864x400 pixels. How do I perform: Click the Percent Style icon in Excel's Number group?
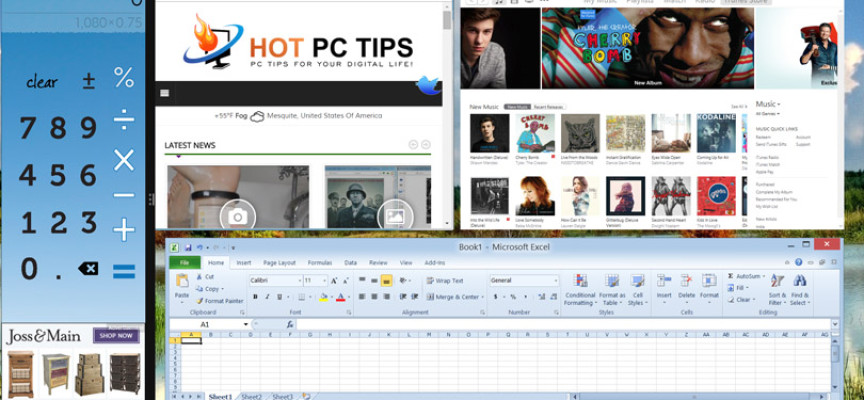pos(512,297)
